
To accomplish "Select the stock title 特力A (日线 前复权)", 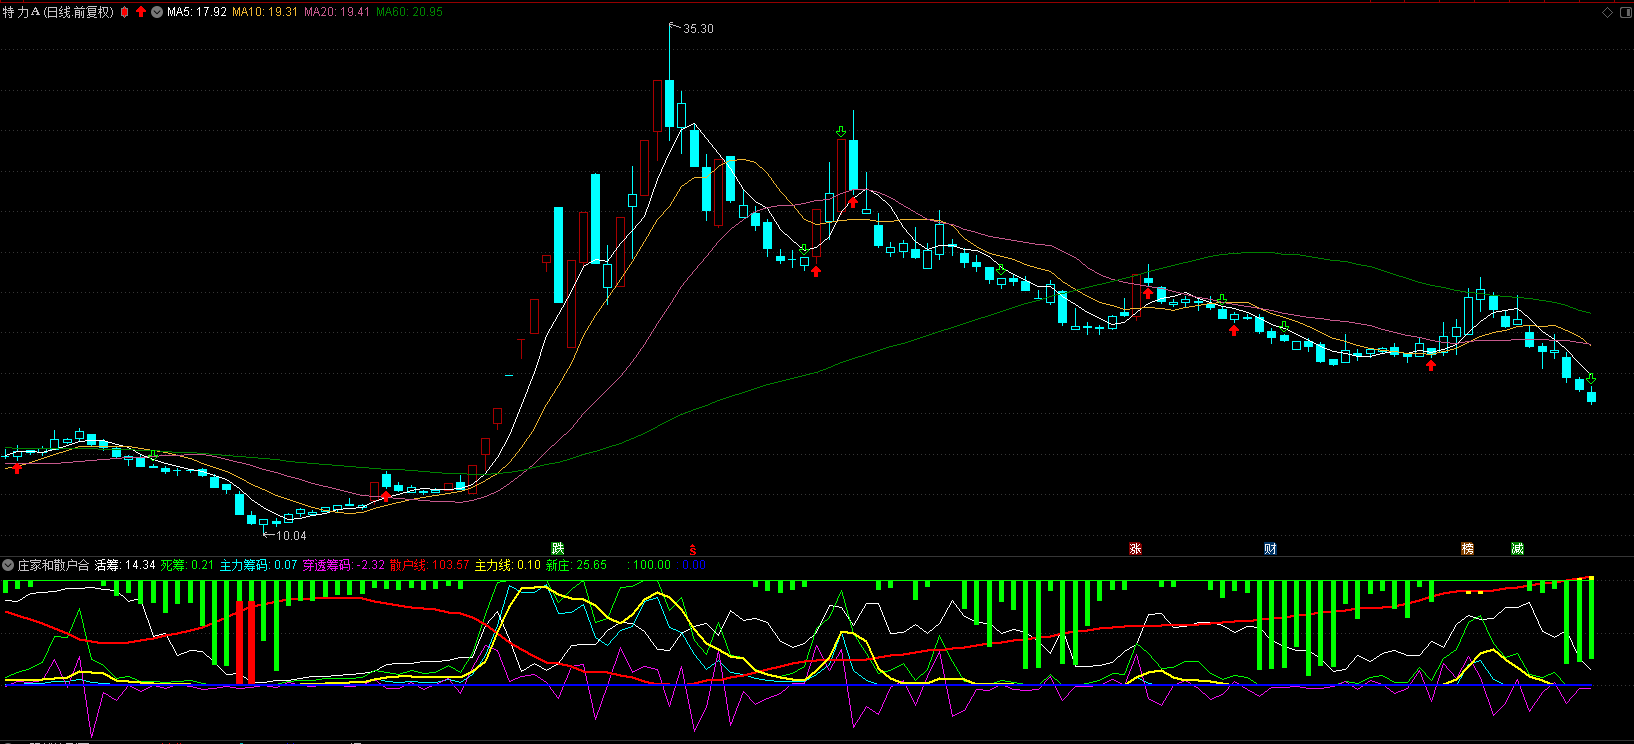I will click(59, 12).
